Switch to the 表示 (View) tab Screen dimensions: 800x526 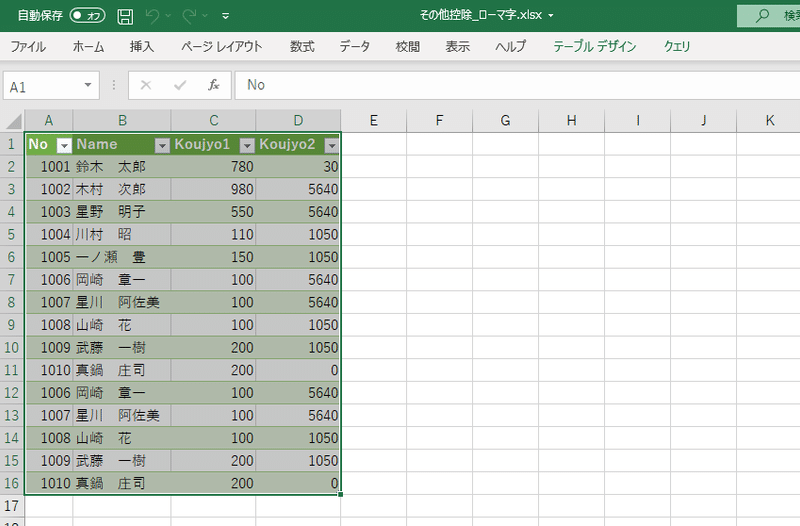tap(458, 46)
